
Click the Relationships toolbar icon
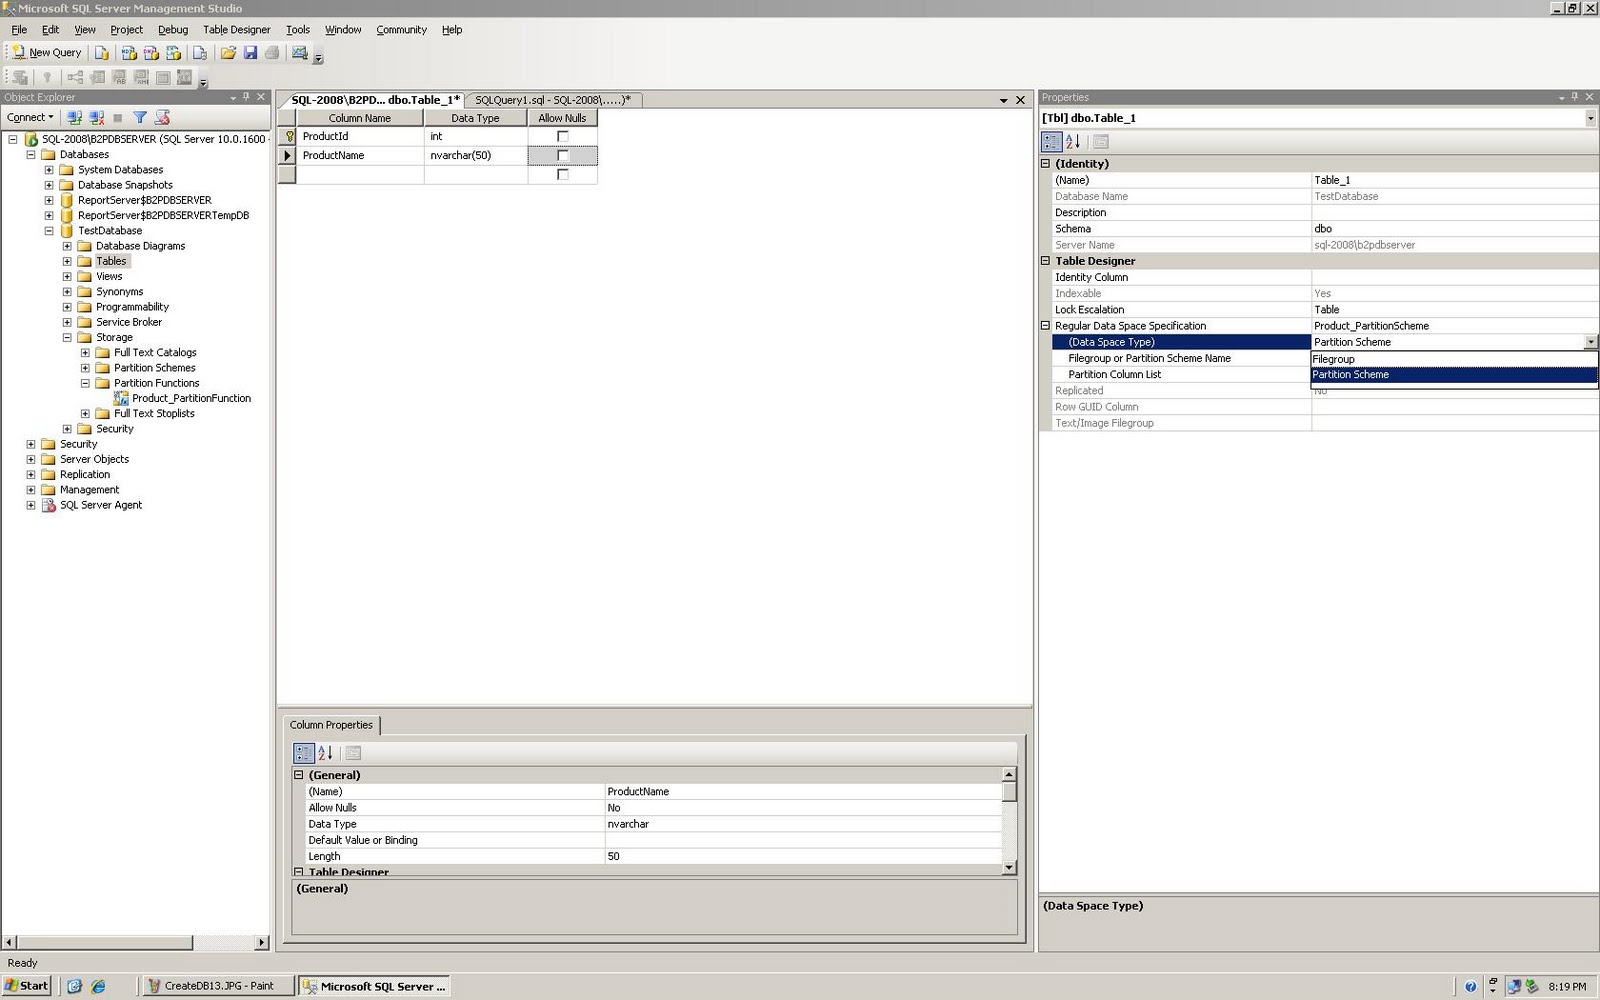click(75, 77)
